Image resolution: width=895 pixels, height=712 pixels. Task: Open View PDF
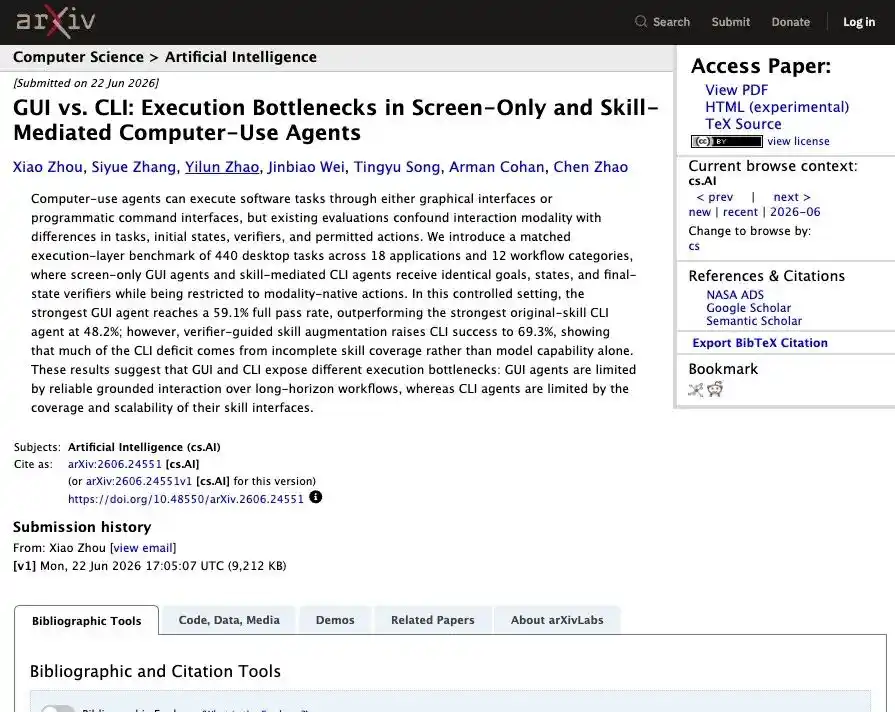[736, 90]
